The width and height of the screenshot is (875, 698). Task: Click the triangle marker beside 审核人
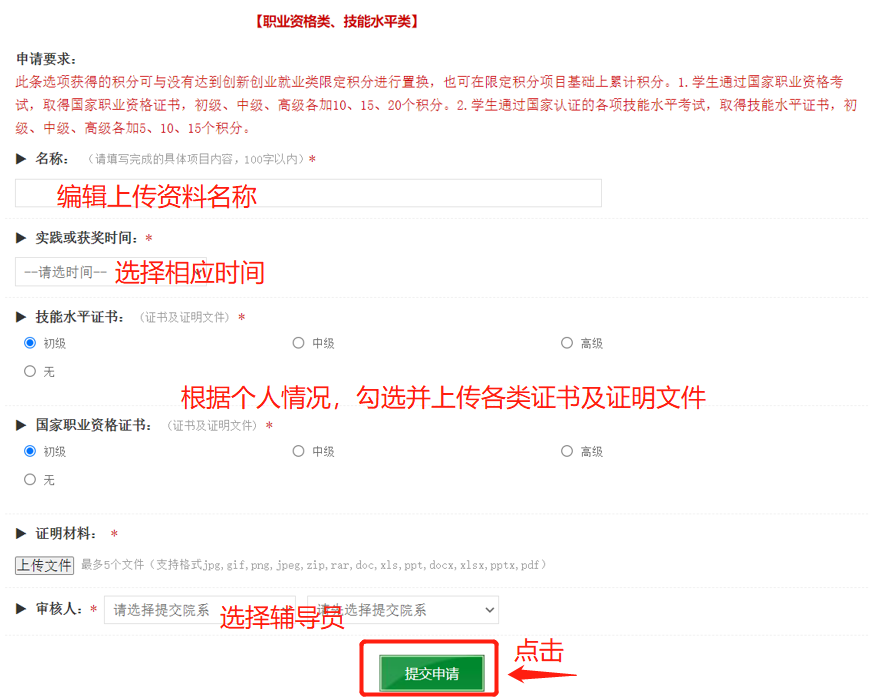click(x=21, y=609)
